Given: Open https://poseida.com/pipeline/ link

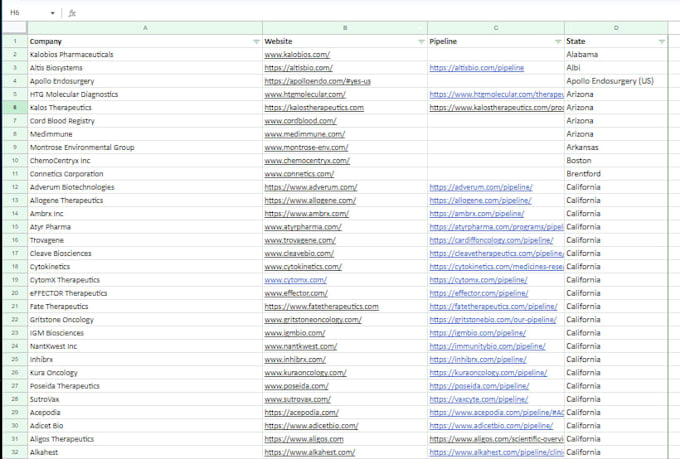Looking at the screenshot, I should pos(479,386).
